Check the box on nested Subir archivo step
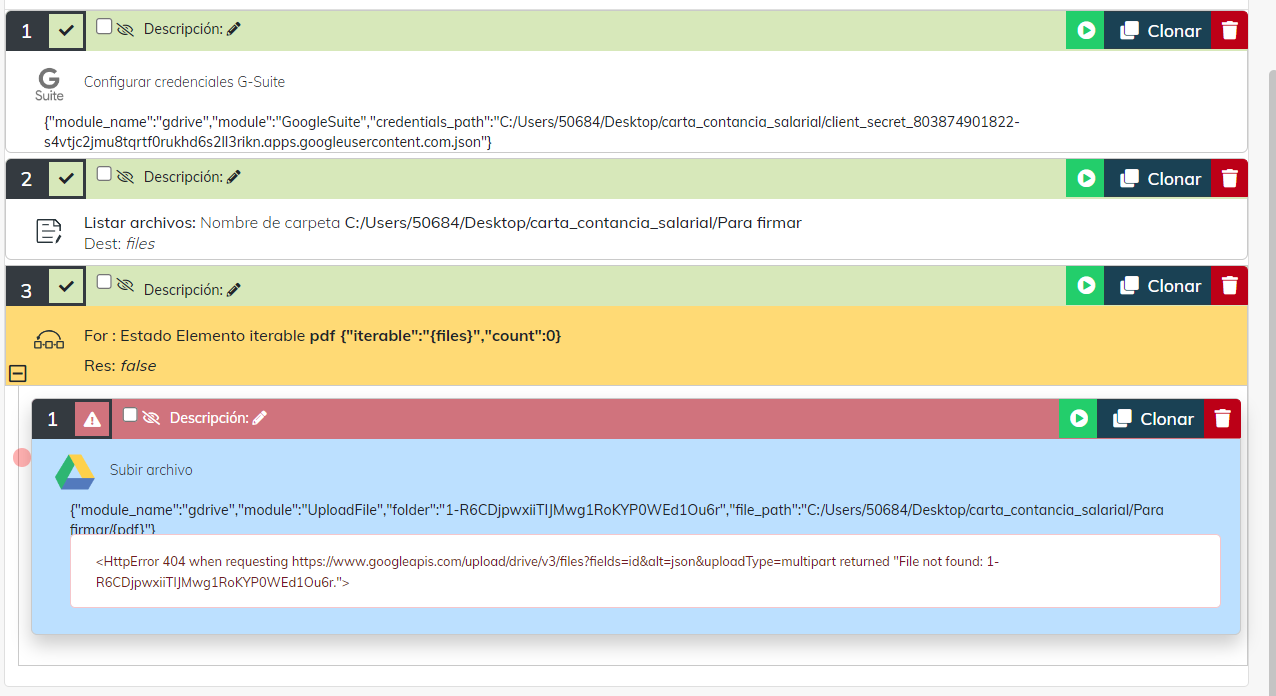The image size is (1276, 696). pos(130,414)
